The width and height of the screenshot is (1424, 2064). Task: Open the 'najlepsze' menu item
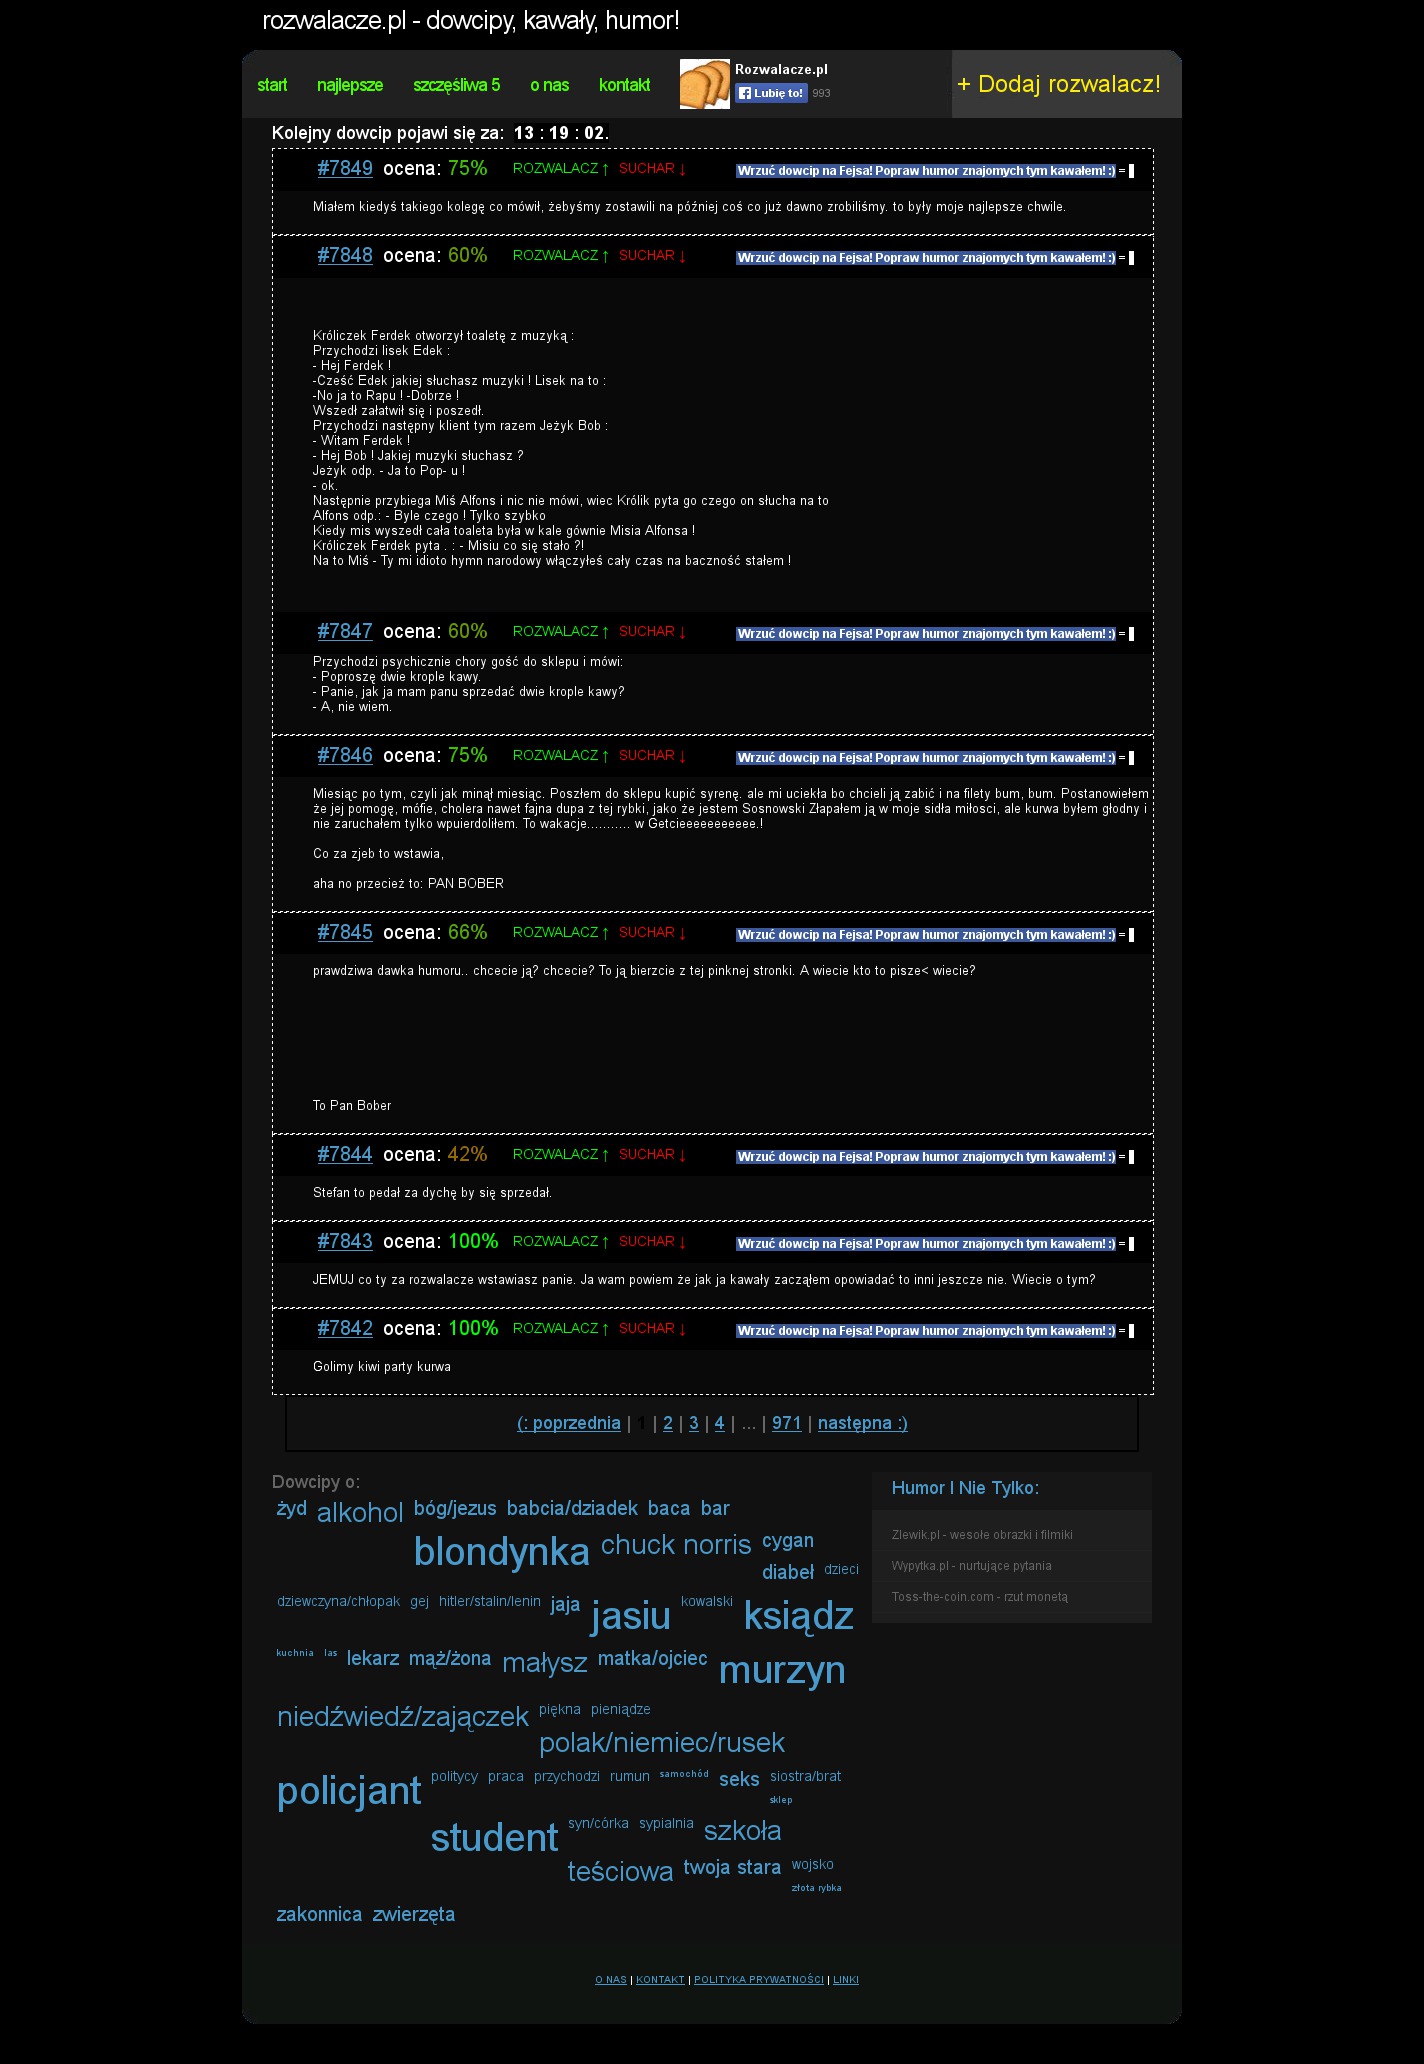[350, 85]
